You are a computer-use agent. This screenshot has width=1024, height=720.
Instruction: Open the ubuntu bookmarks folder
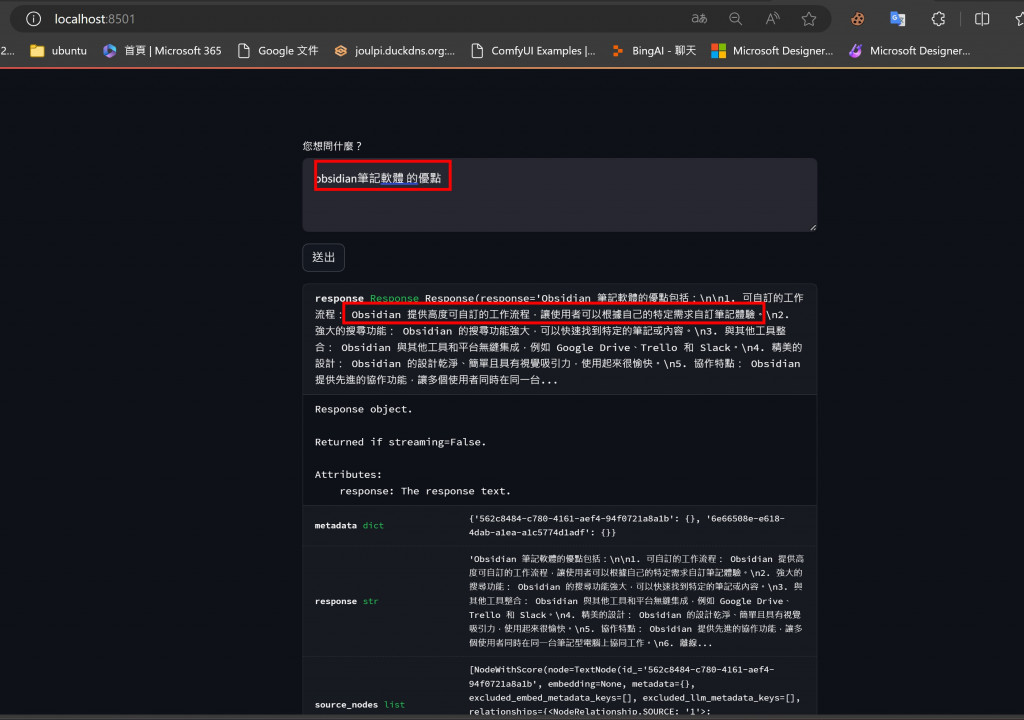(59, 50)
